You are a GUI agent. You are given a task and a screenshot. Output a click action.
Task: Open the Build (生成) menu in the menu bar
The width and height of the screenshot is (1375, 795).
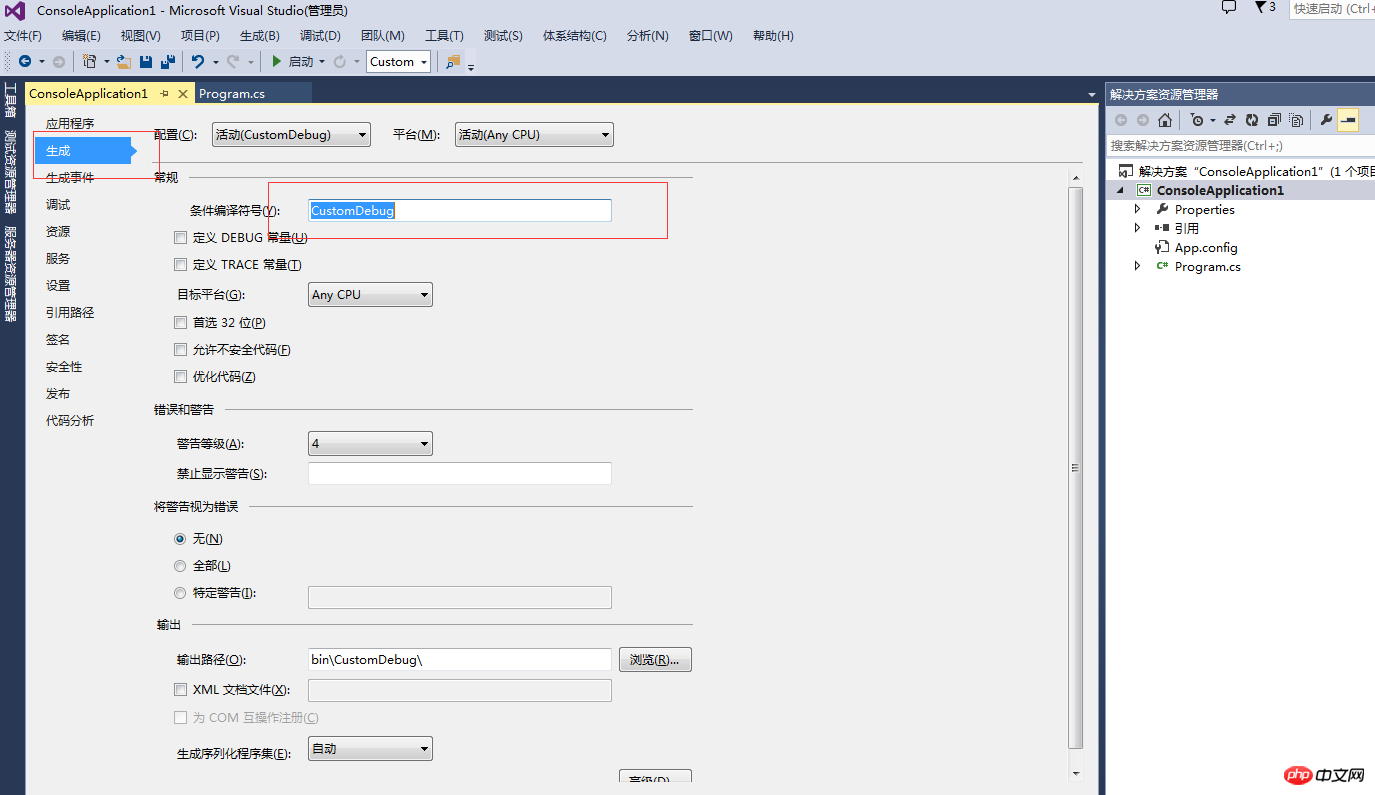[x=259, y=36]
